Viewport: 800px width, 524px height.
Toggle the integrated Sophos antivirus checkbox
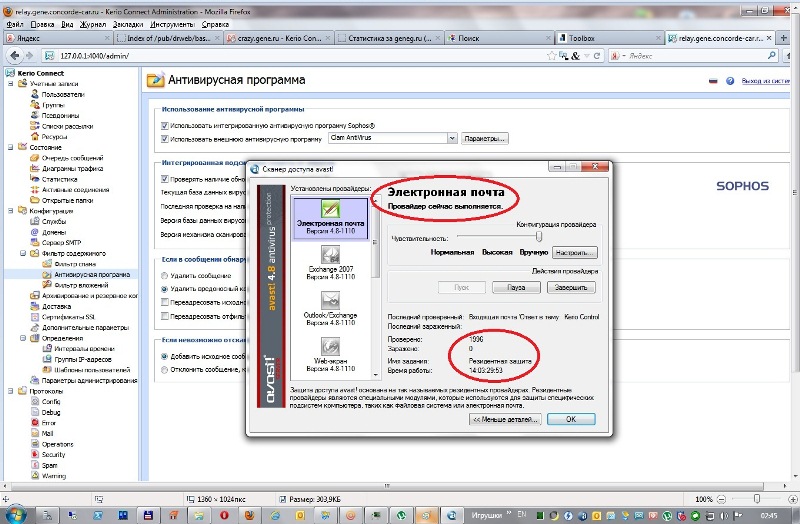point(166,125)
